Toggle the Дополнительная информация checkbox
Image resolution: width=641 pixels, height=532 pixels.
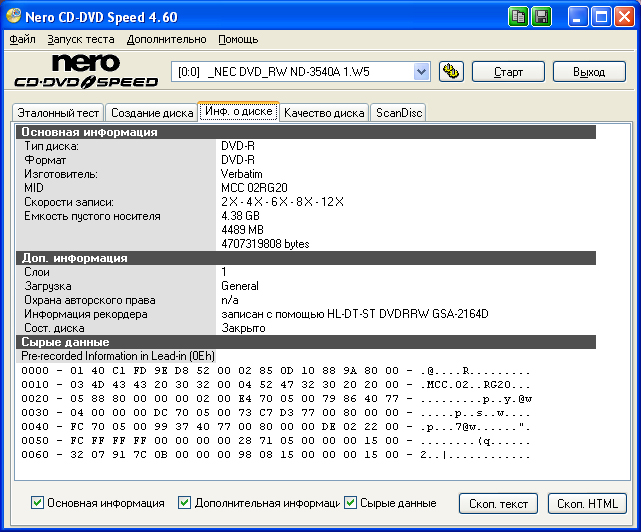[x=184, y=503]
